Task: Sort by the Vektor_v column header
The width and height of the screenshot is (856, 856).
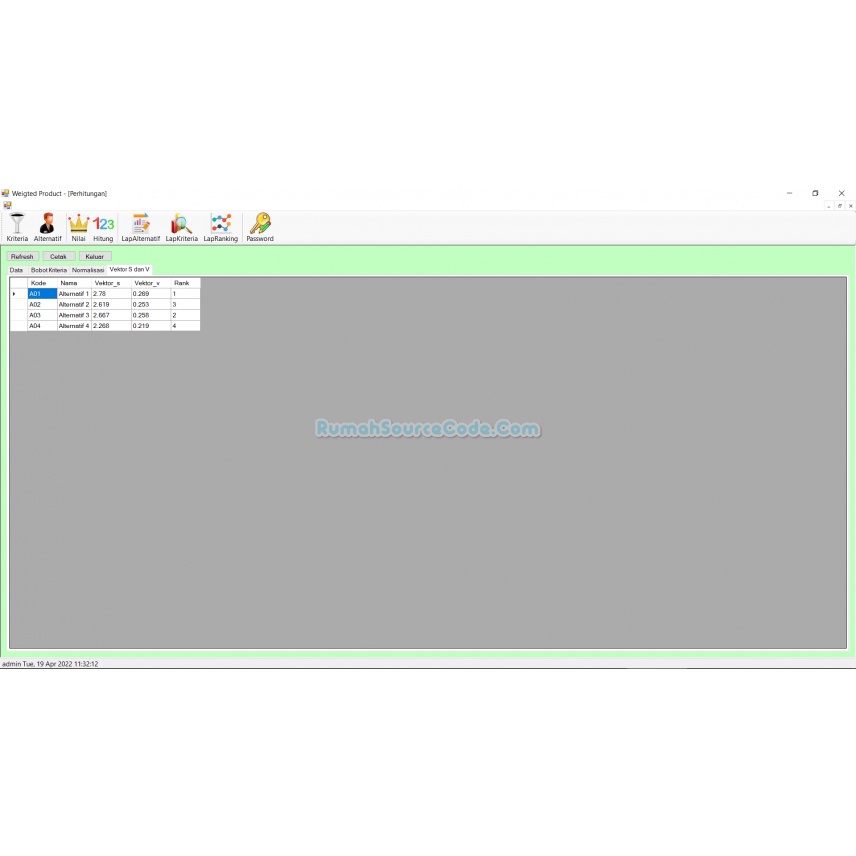Action: tap(151, 283)
